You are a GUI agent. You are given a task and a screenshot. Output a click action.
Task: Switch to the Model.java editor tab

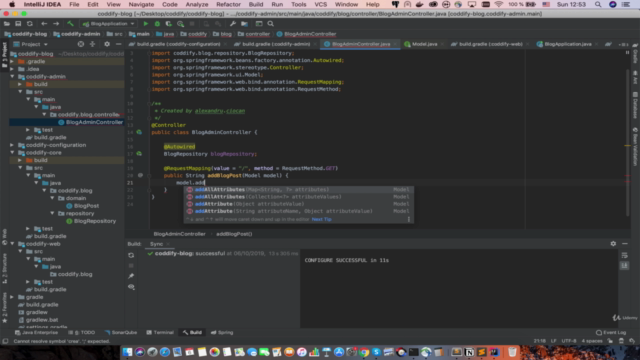coord(424,44)
